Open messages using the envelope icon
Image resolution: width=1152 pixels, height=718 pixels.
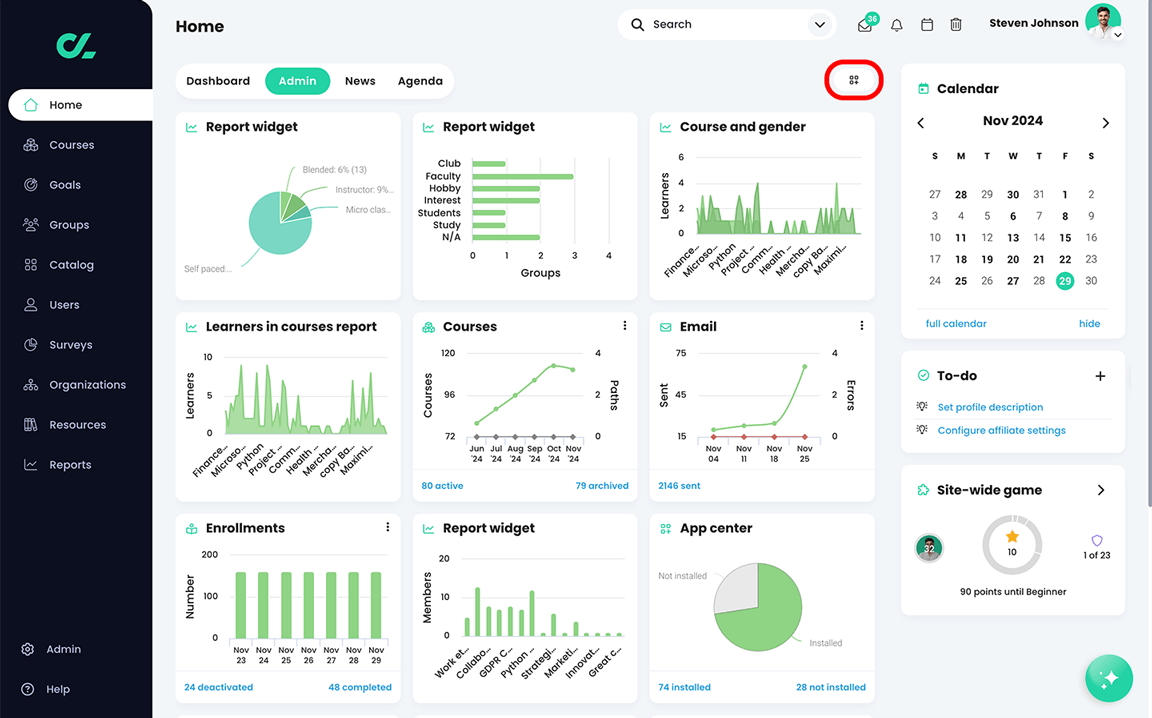click(x=864, y=25)
